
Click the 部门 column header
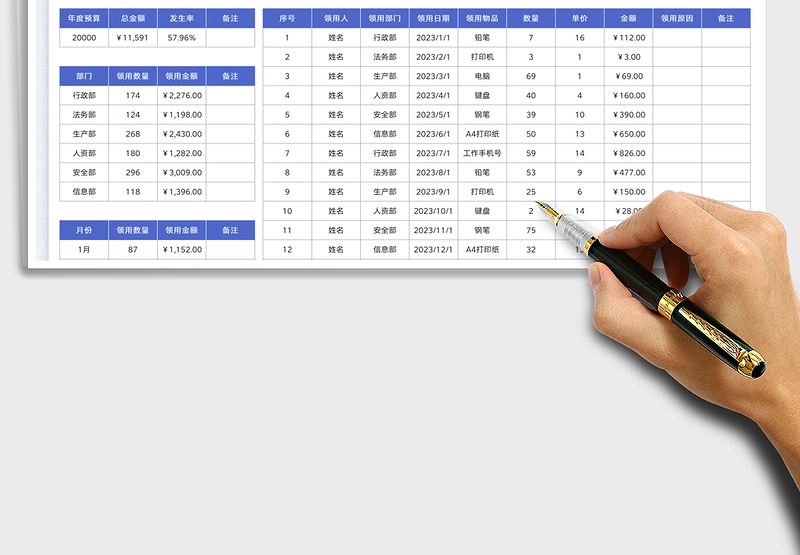click(x=84, y=76)
